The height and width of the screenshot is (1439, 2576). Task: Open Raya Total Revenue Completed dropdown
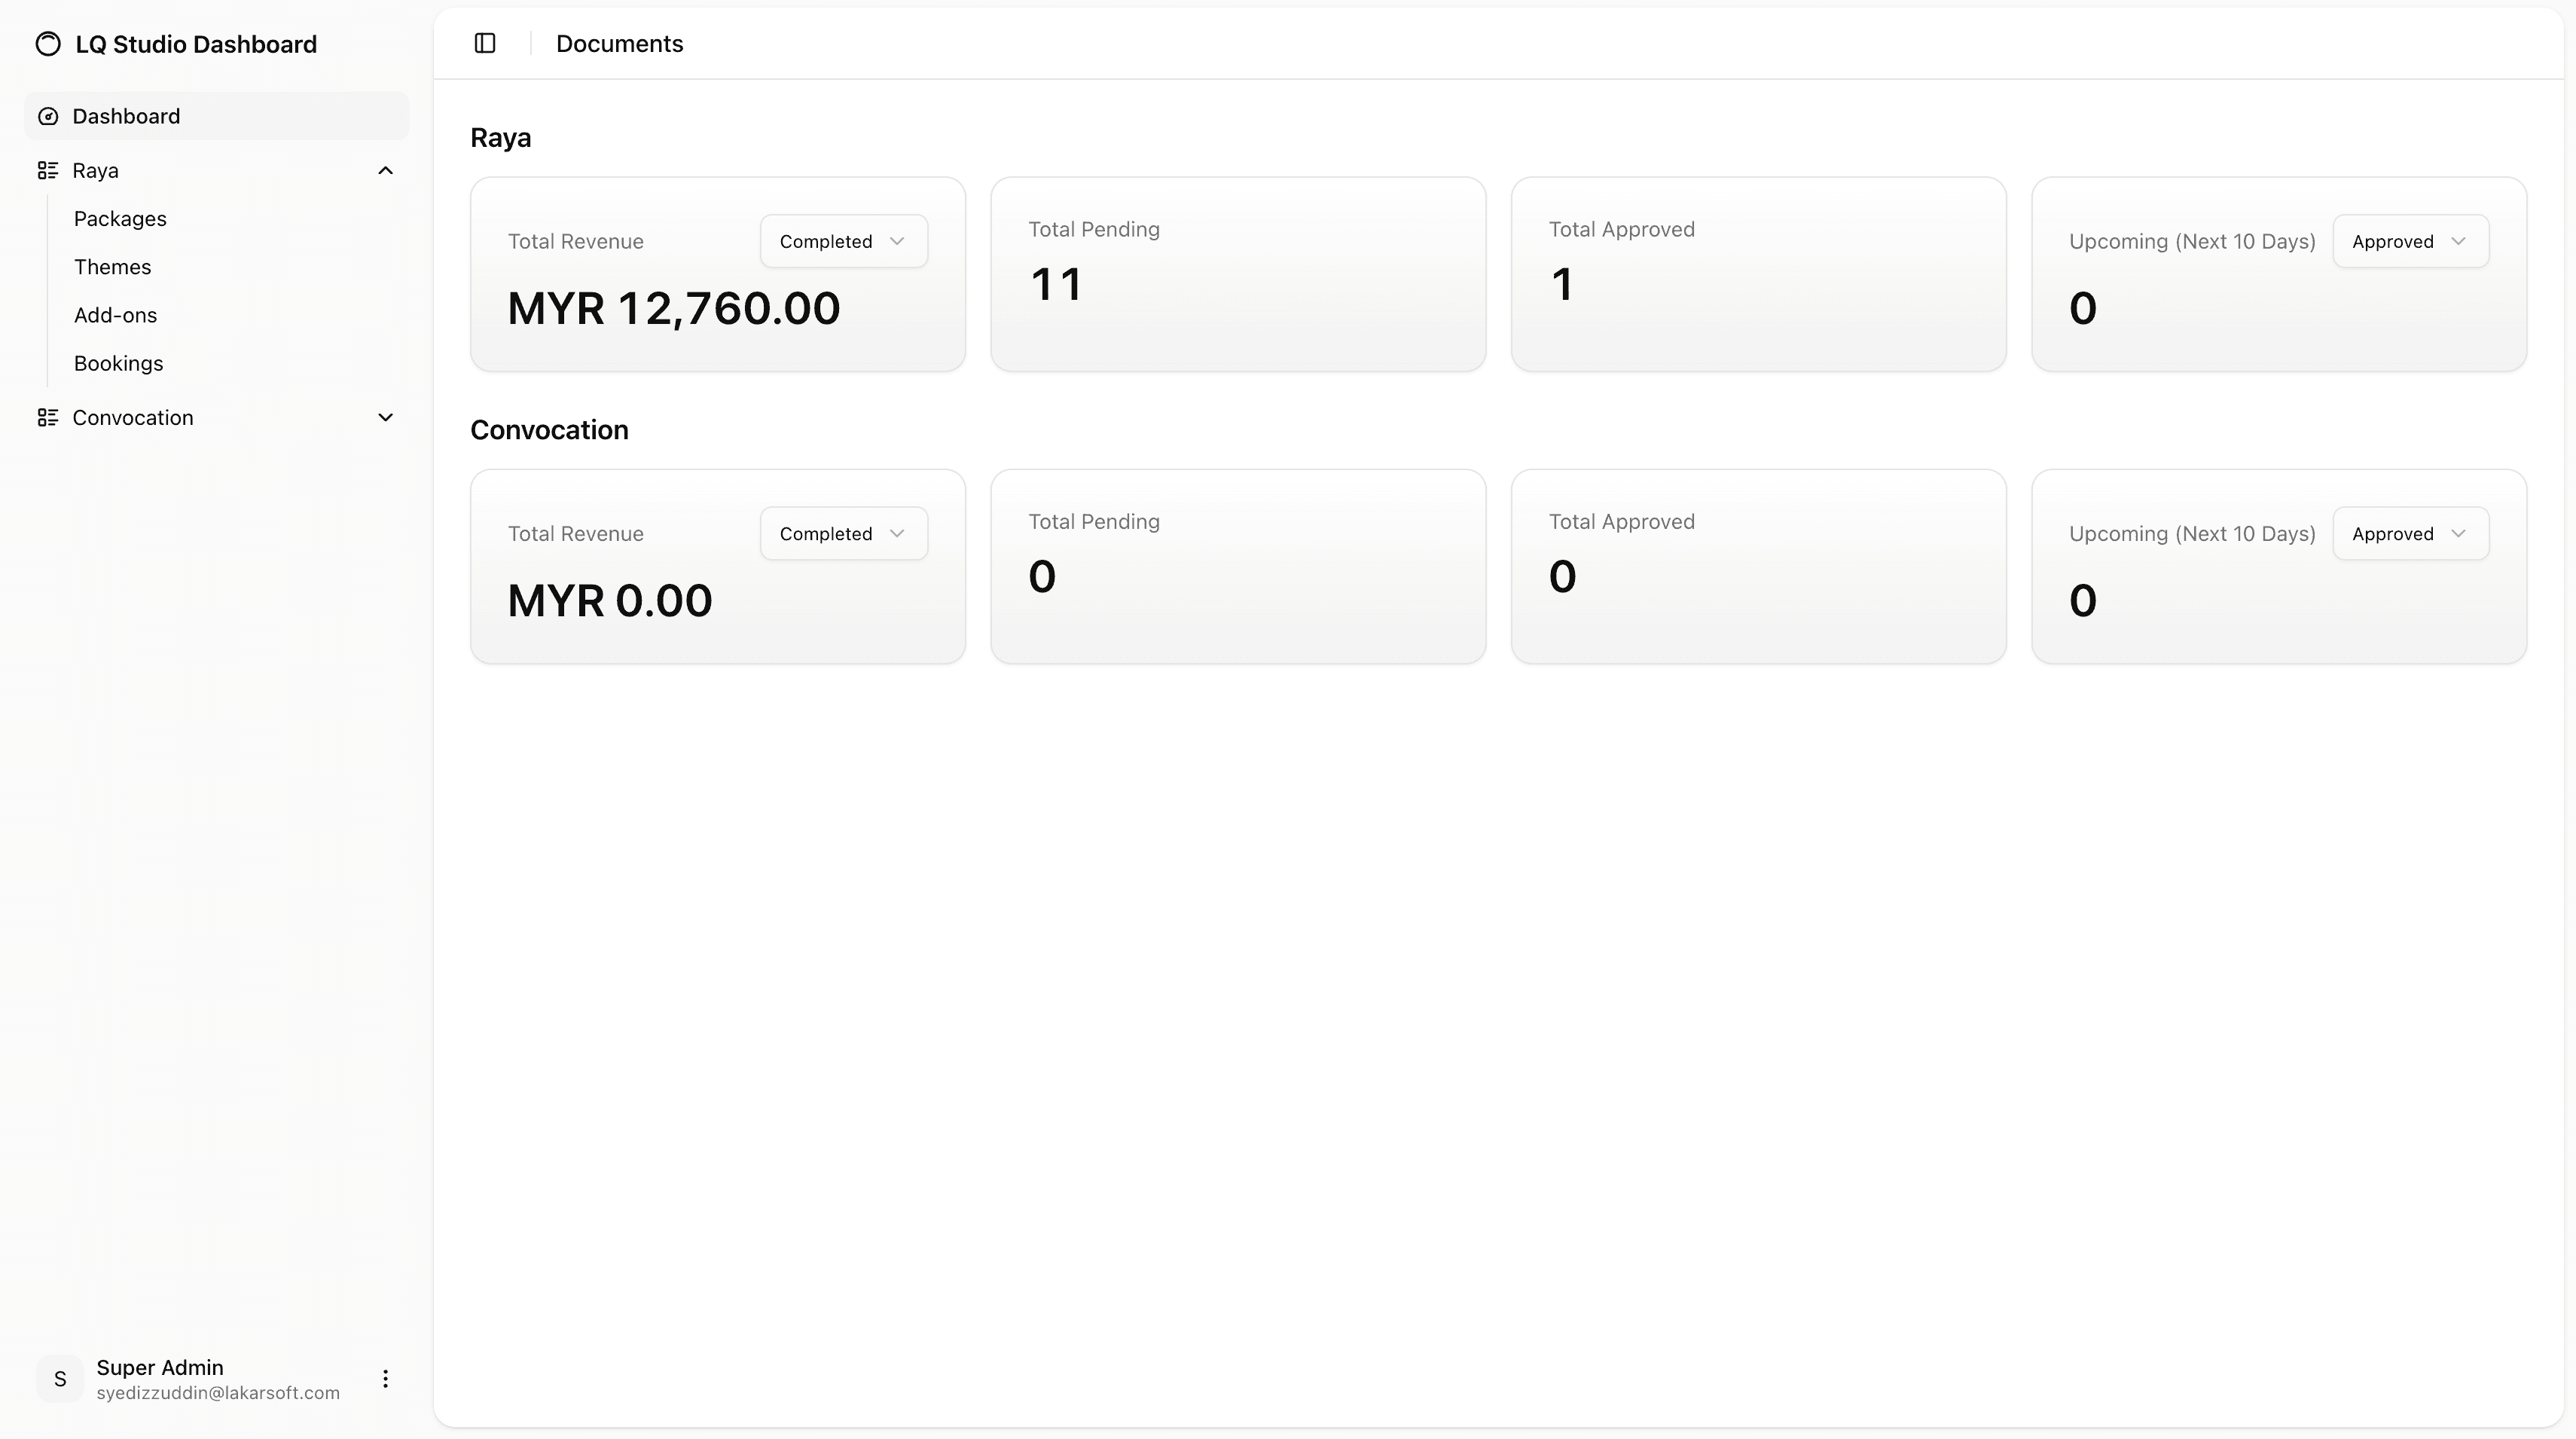click(x=844, y=241)
